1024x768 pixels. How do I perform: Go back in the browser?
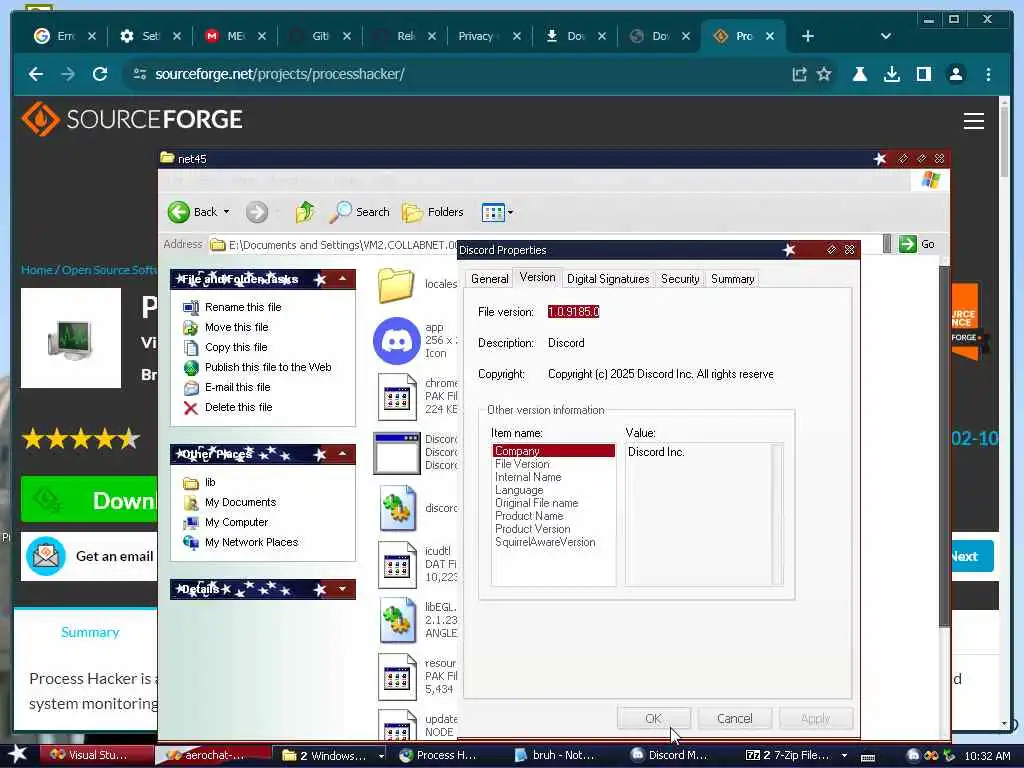coord(36,74)
